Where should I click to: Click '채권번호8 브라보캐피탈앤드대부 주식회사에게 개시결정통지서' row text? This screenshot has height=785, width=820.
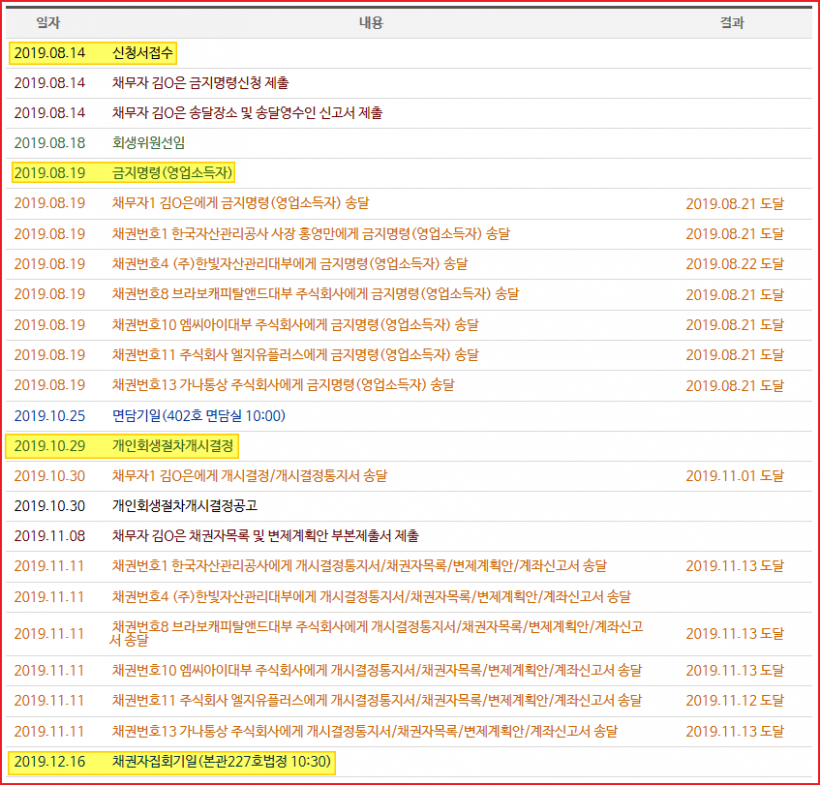[x=377, y=633]
